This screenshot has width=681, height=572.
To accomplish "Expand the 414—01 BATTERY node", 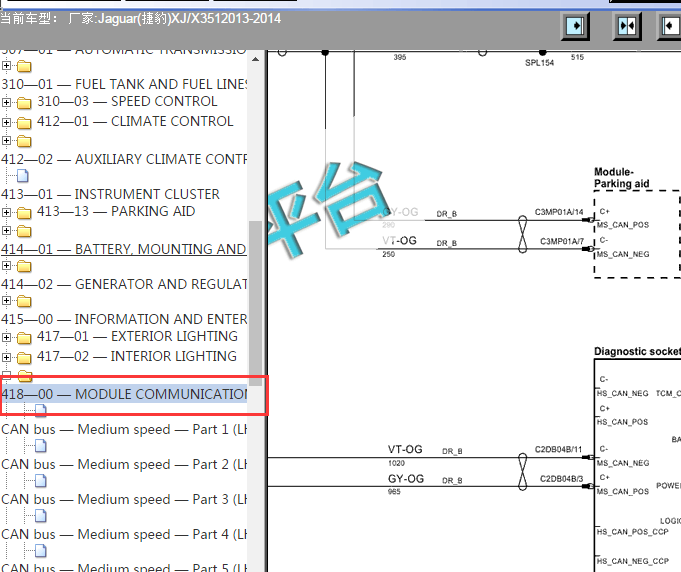I will [6, 230].
